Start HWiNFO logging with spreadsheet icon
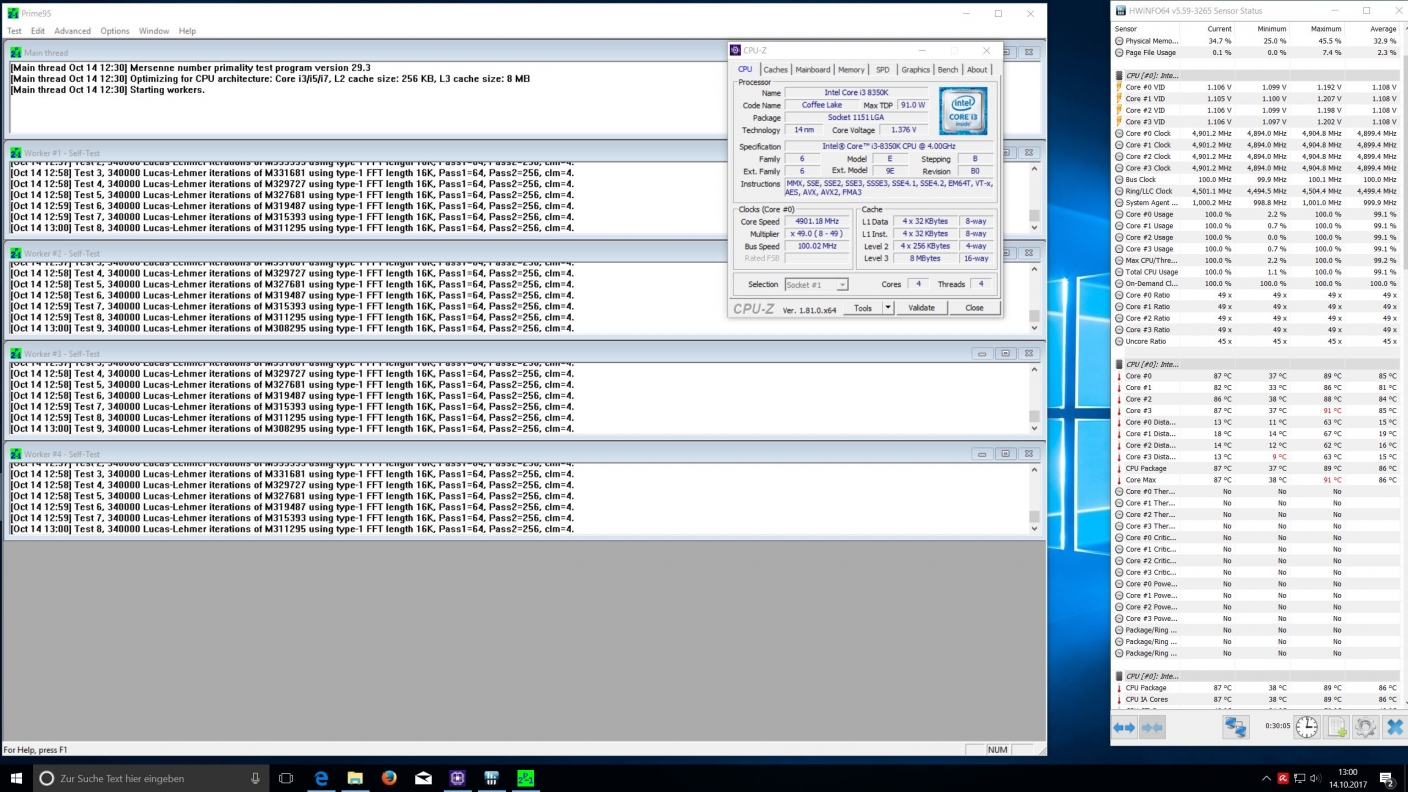The width and height of the screenshot is (1408, 792). pos(1336,728)
